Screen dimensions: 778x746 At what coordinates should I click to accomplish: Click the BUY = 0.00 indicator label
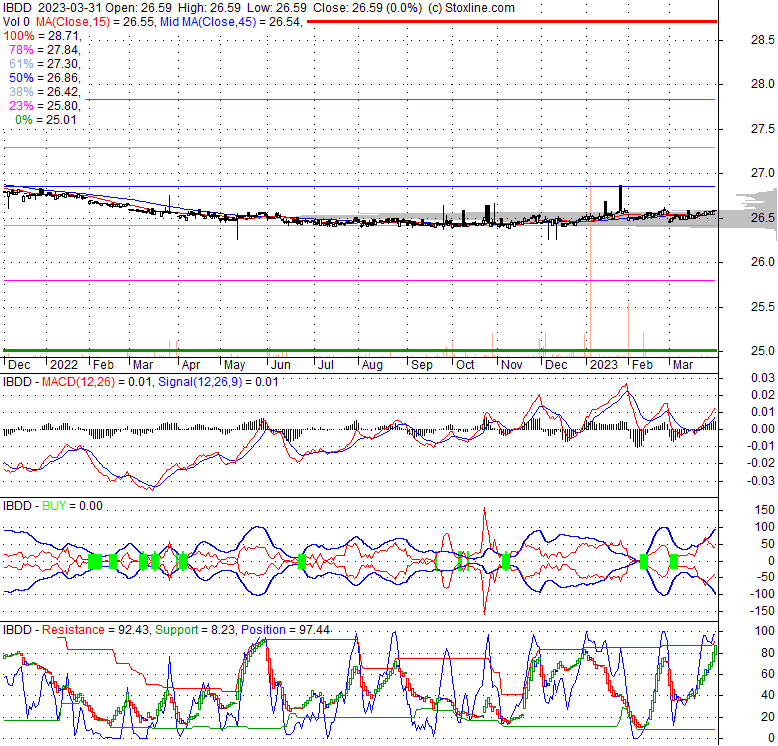(x=72, y=506)
